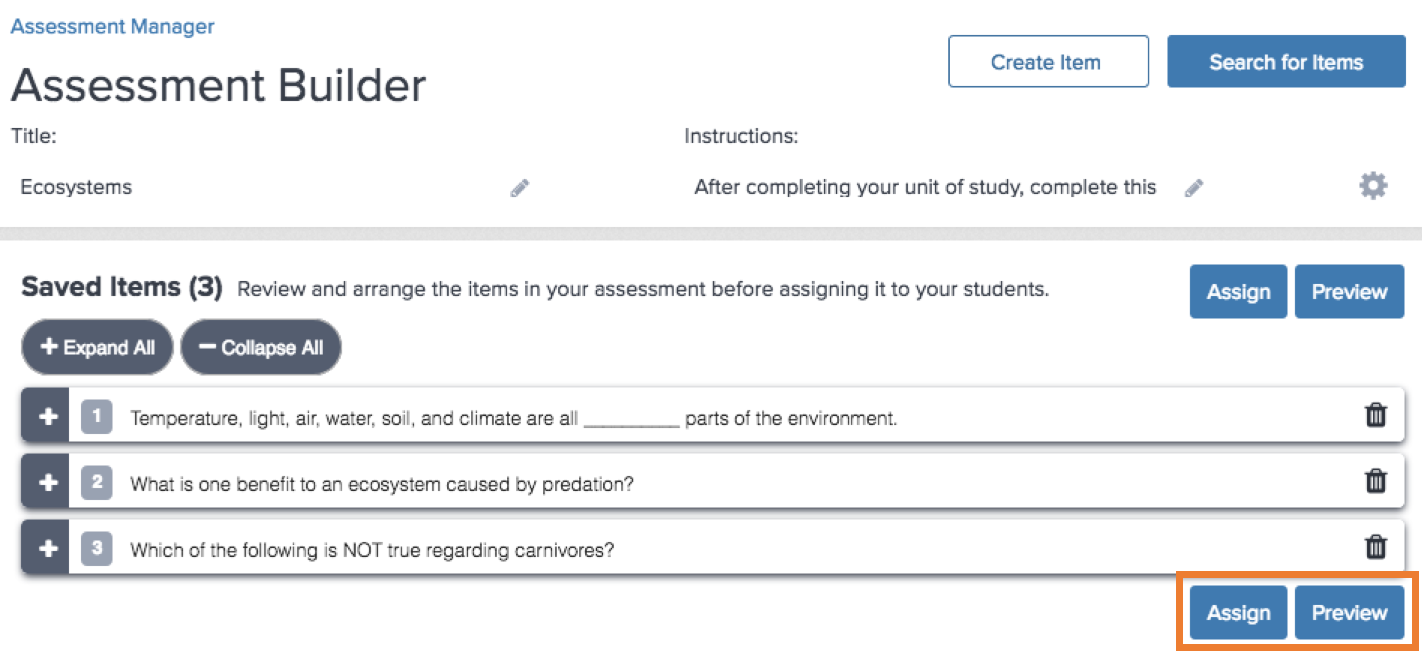Click the bottom highlighted Preview button
1422x670 pixels.
[x=1349, y=613]
